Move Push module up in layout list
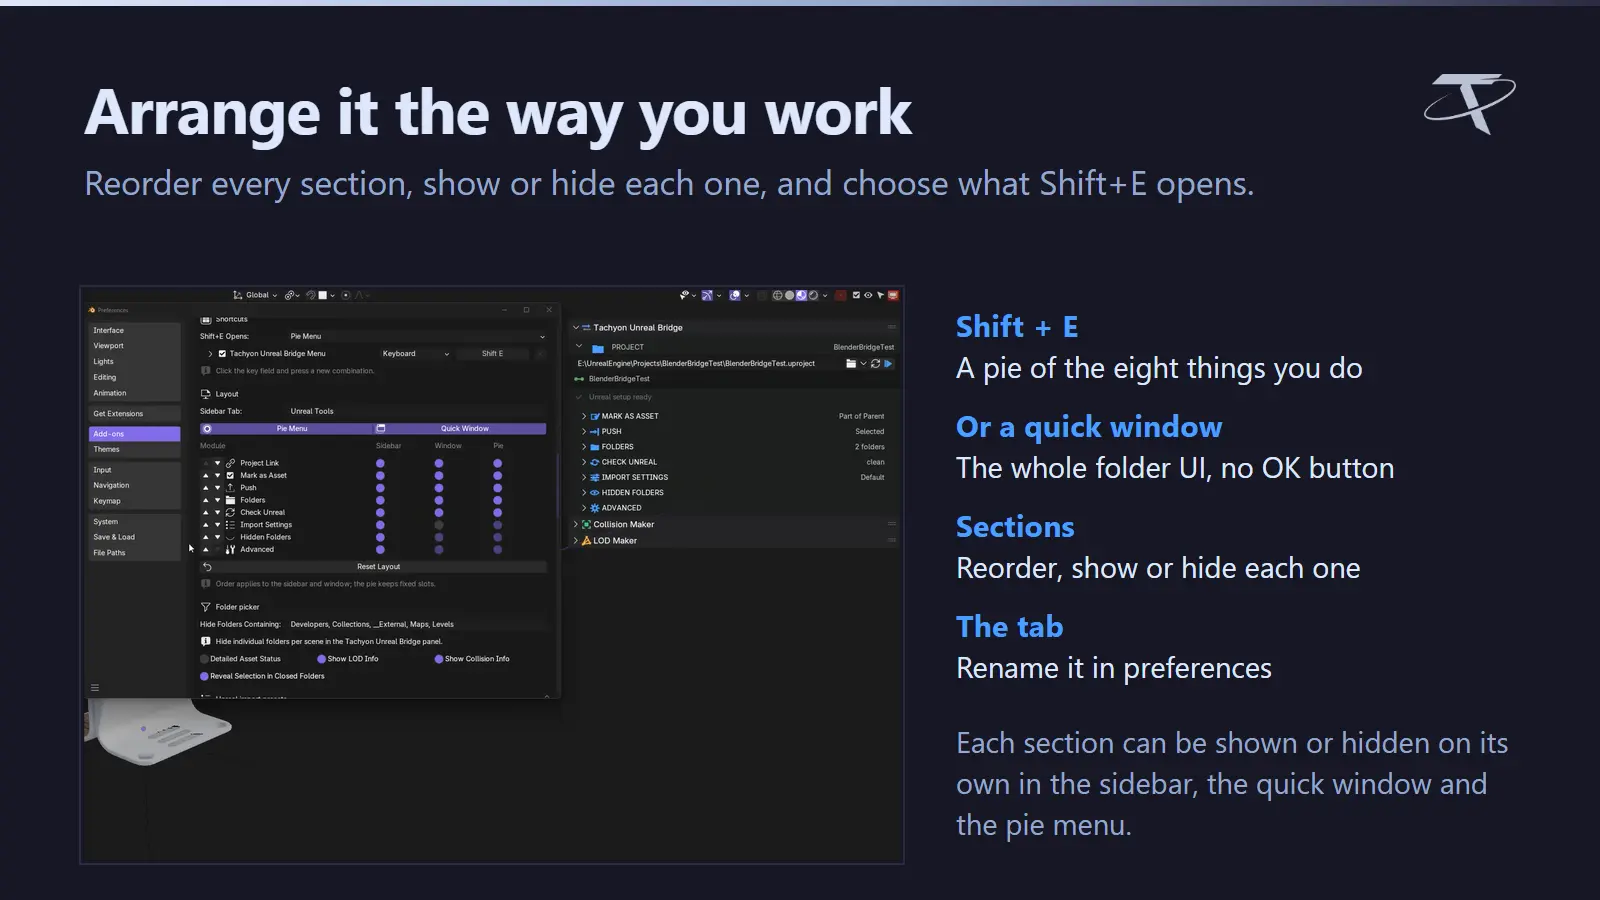This screenshot has width=1600, height=900. pyautogui.click(x=206, y=488)
